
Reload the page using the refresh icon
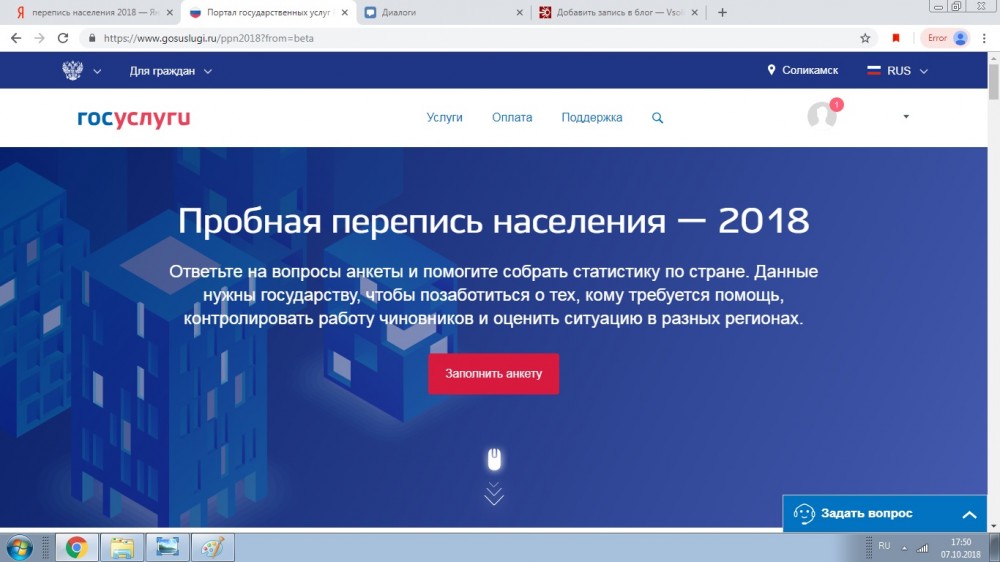pos(63,38)
